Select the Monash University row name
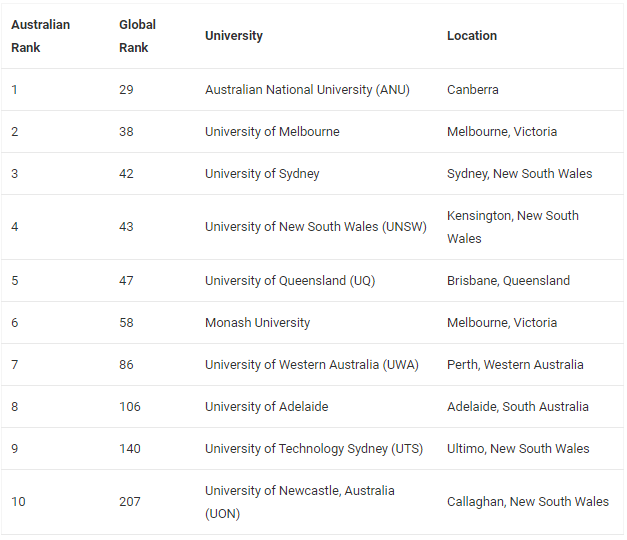Viewport: 627px width, 540px height. 258,323
